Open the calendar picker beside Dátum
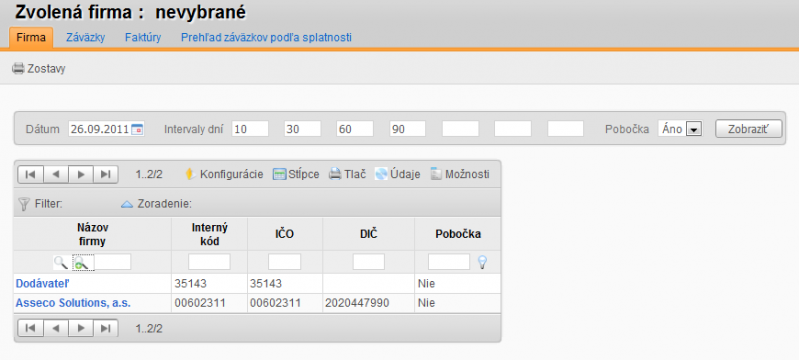This screenshot has height=360, width=799. pos(137,130)
